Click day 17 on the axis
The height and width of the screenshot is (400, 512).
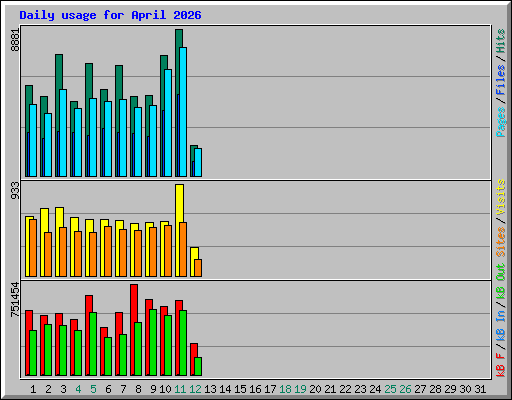270,389
